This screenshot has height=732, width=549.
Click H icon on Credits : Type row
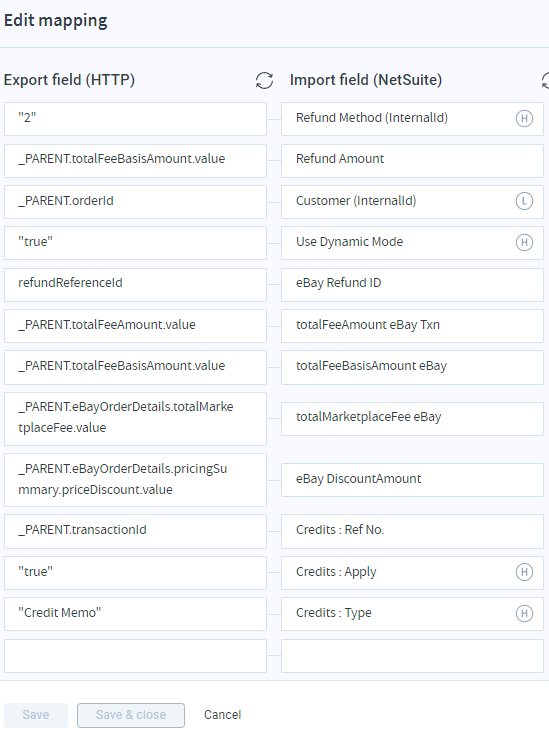524,613
